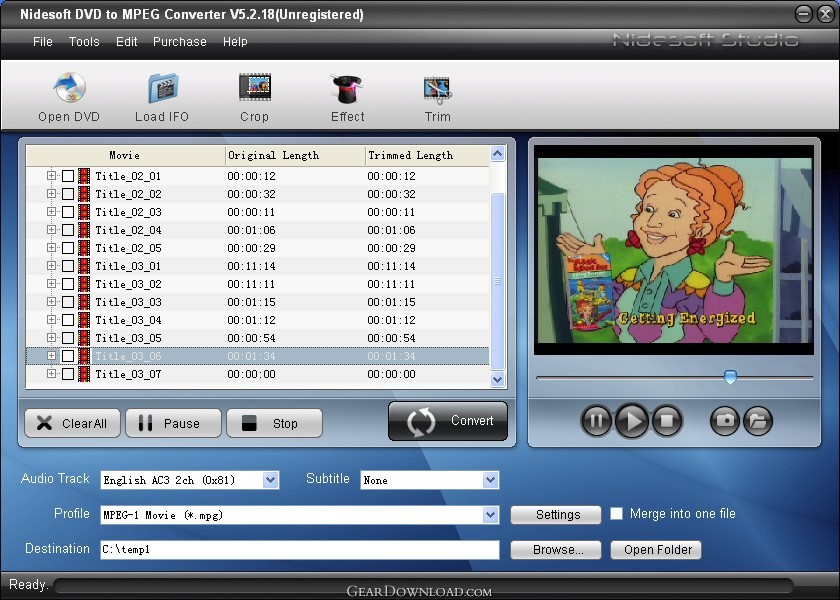The height and width of the screenshot is (600, 840).
Task: Click the film icon for Title_03_04
Action: 84,320
